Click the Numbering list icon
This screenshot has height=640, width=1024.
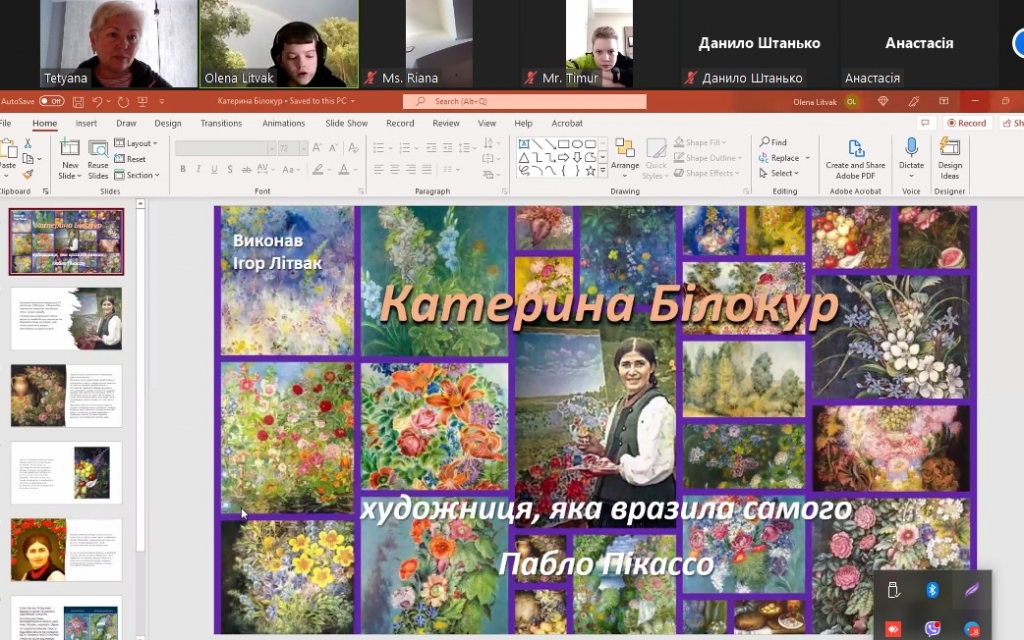tap(404, 148)
